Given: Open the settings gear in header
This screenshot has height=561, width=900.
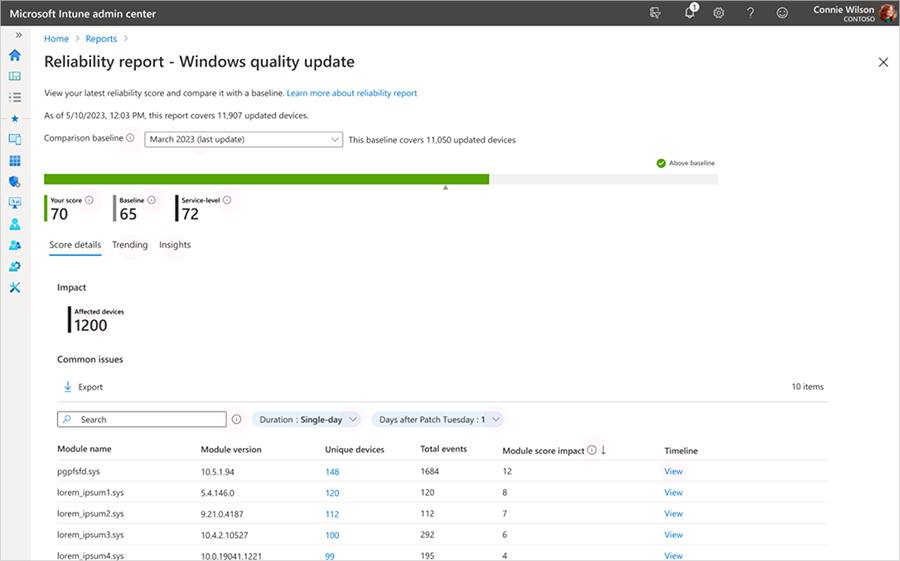Looking at the screenshot, I should coord(719,13).
